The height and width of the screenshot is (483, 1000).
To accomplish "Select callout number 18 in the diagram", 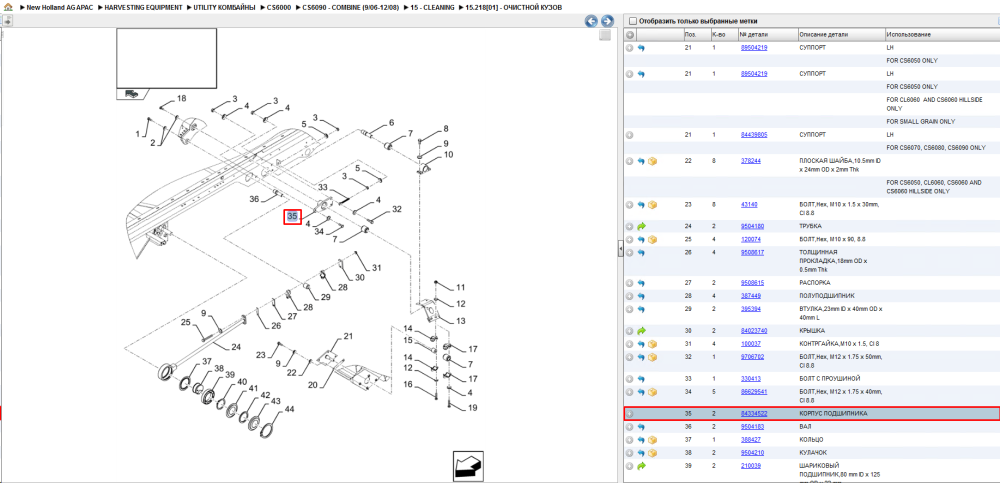I will point(181,98).
